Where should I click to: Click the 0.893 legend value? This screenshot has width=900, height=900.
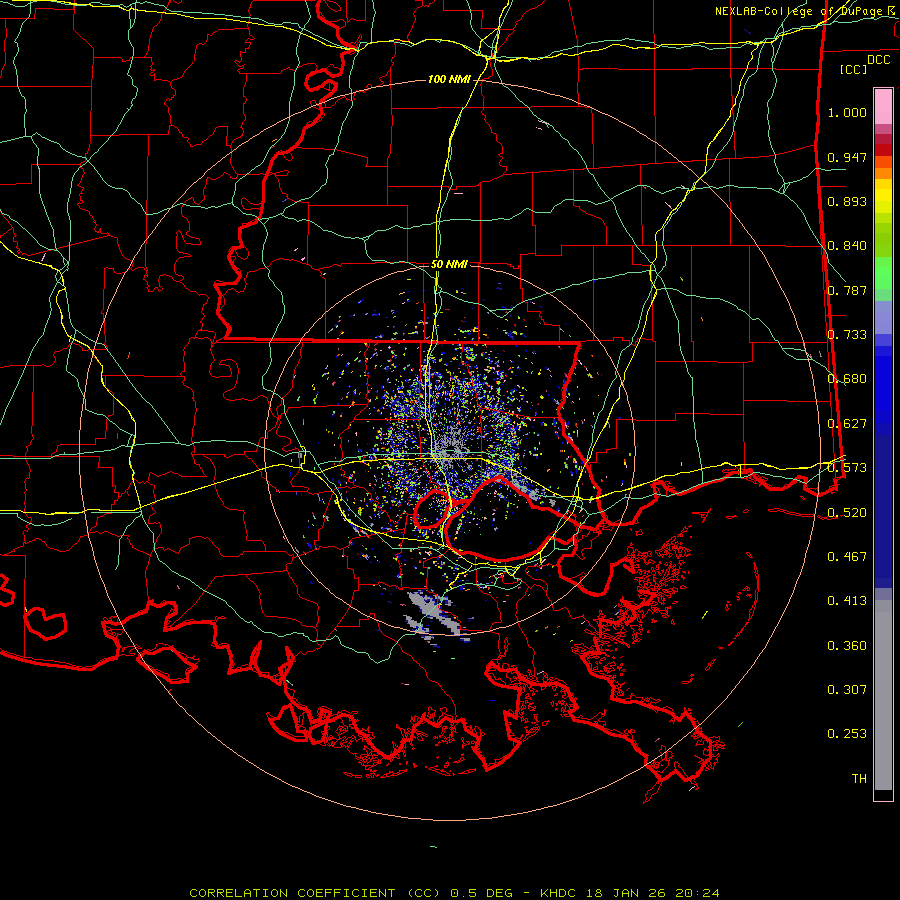click(847, 201)
